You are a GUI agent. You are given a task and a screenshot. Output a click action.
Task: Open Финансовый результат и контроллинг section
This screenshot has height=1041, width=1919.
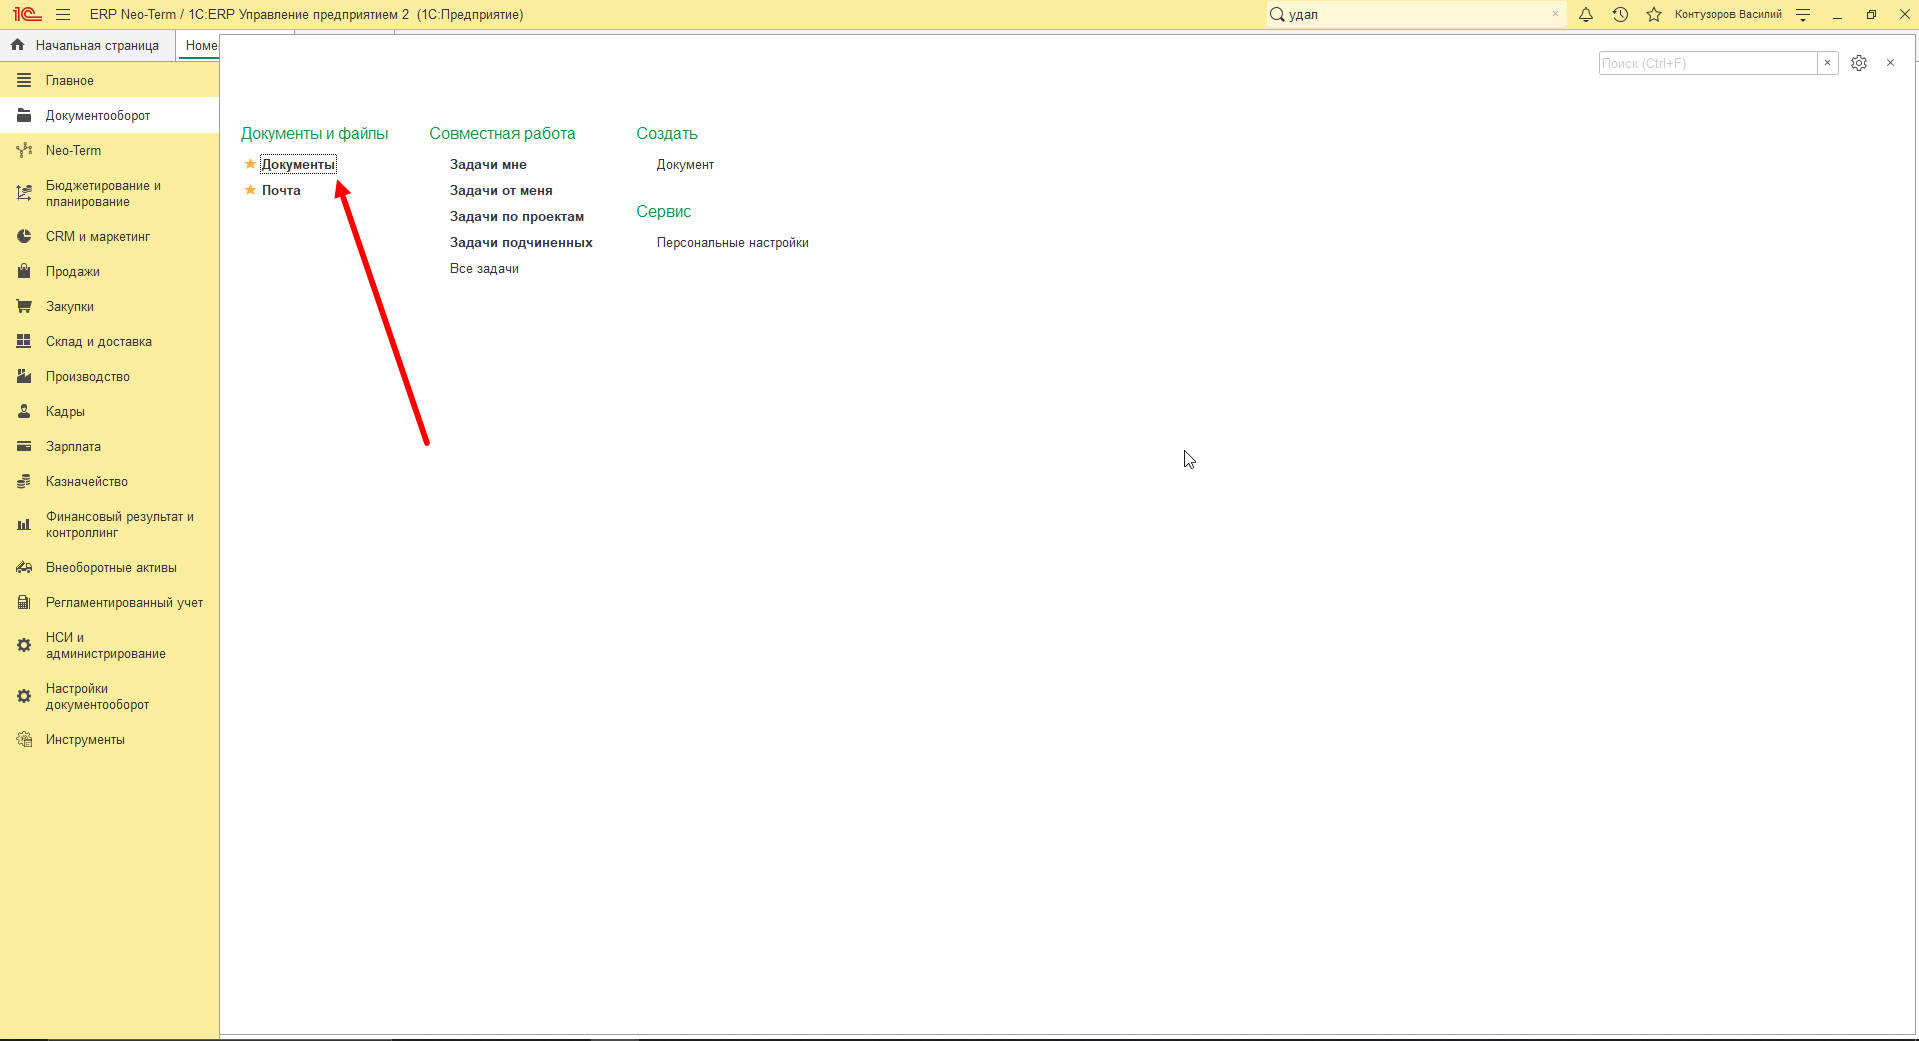click(109, 524)
